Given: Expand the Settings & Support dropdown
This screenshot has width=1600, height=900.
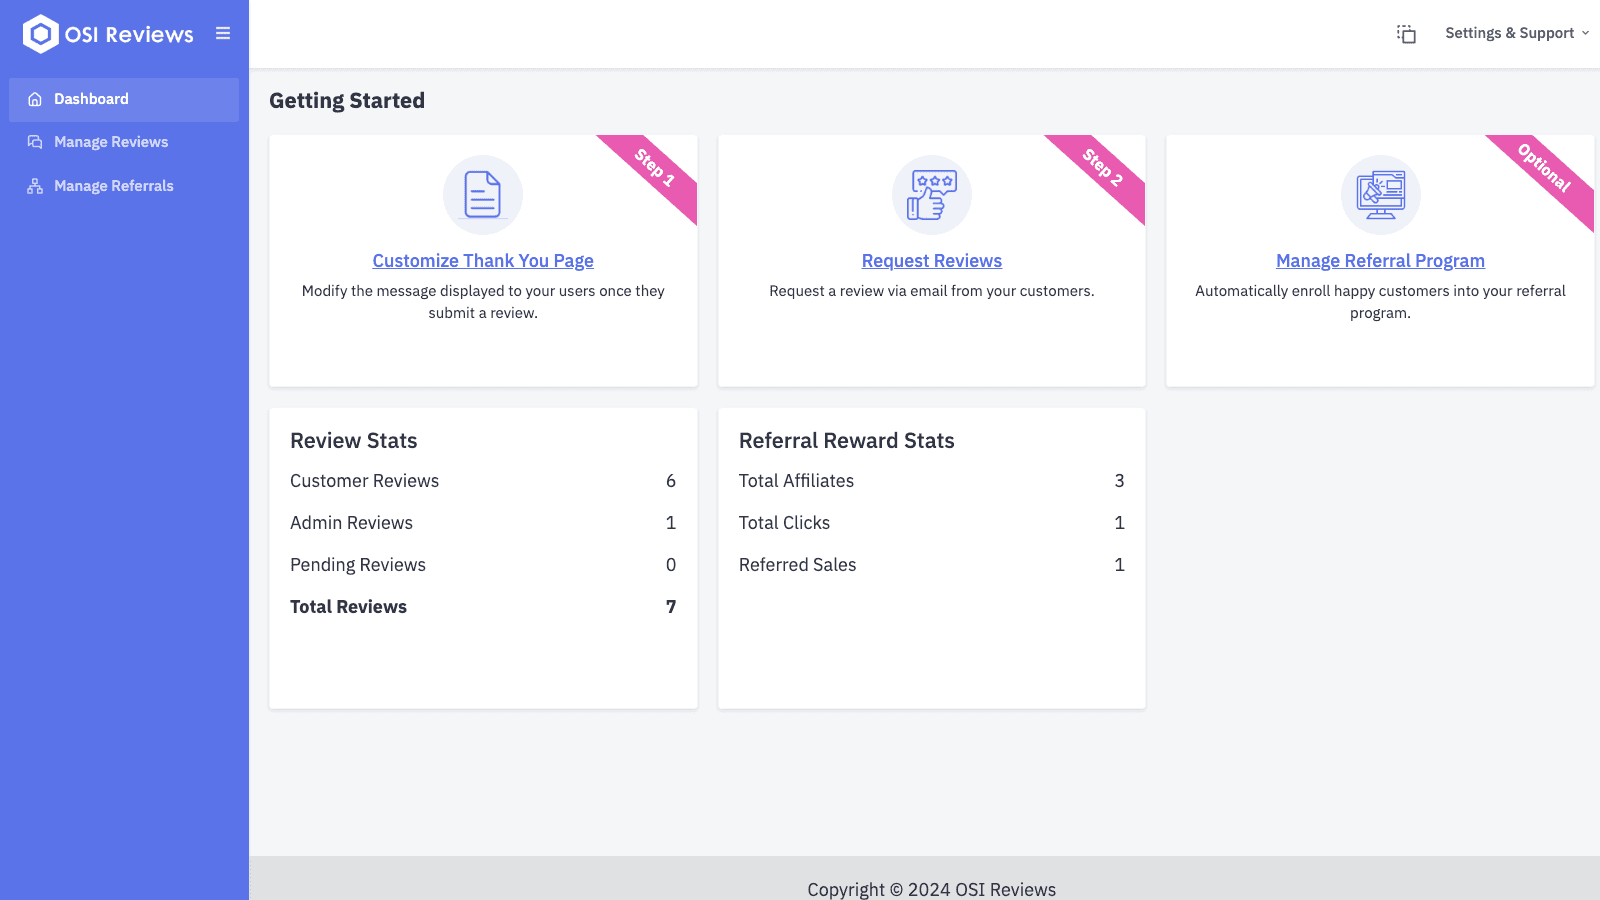Looking at the screenshot, I should click(x=1509, y=33).
